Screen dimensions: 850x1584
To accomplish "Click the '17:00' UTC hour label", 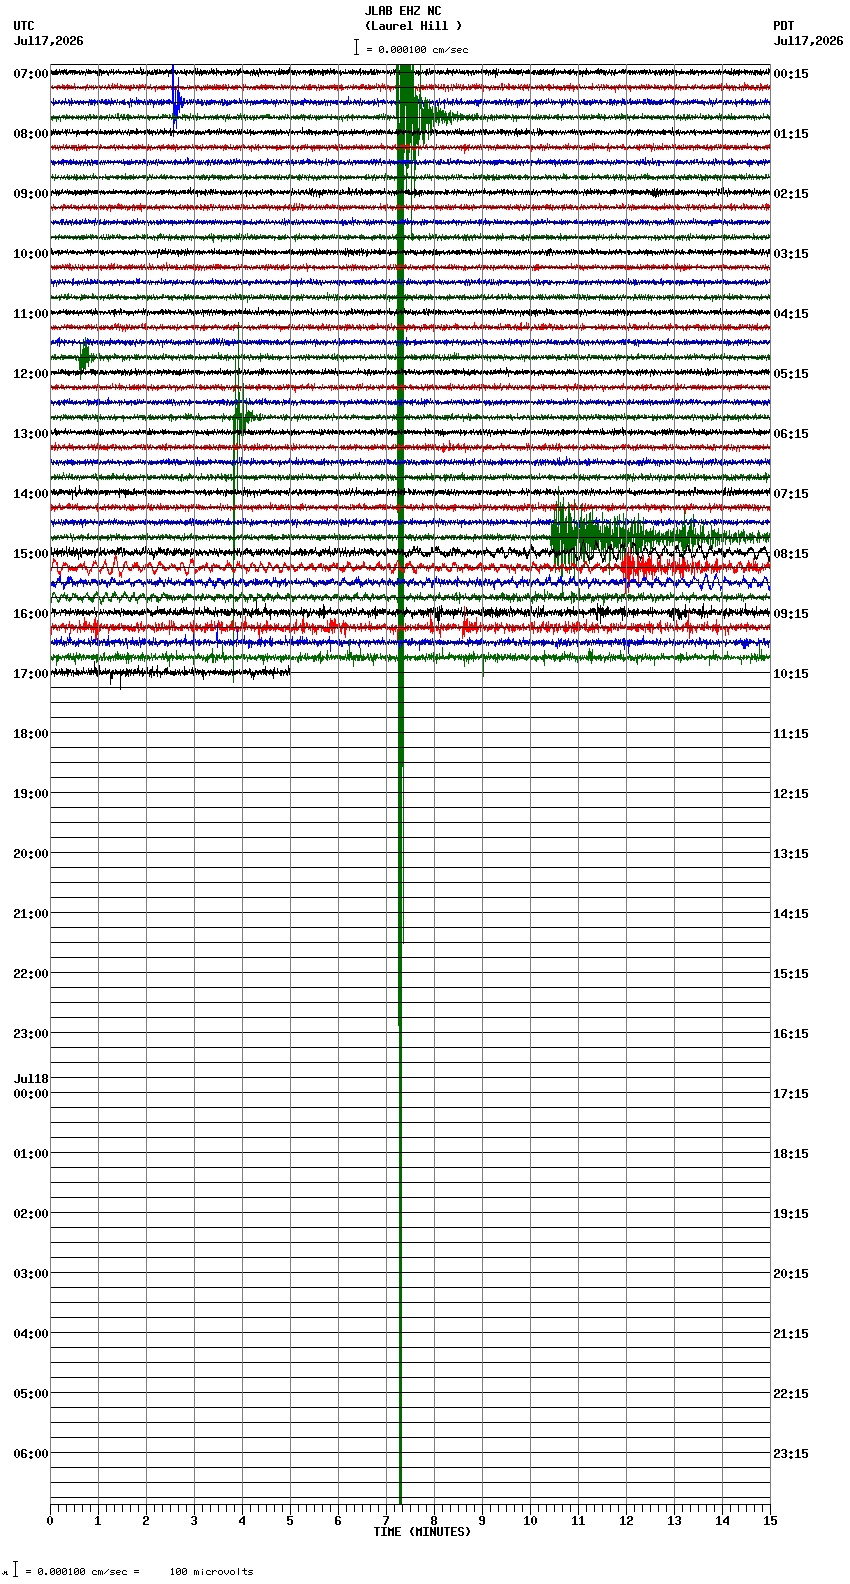I will pos(31,674).
